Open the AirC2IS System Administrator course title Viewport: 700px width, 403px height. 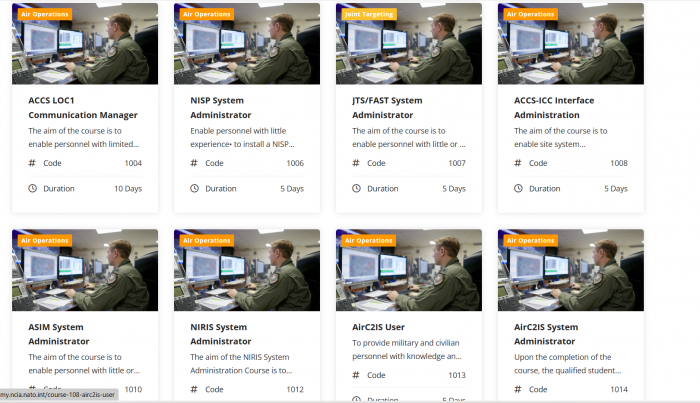(546, 334)
